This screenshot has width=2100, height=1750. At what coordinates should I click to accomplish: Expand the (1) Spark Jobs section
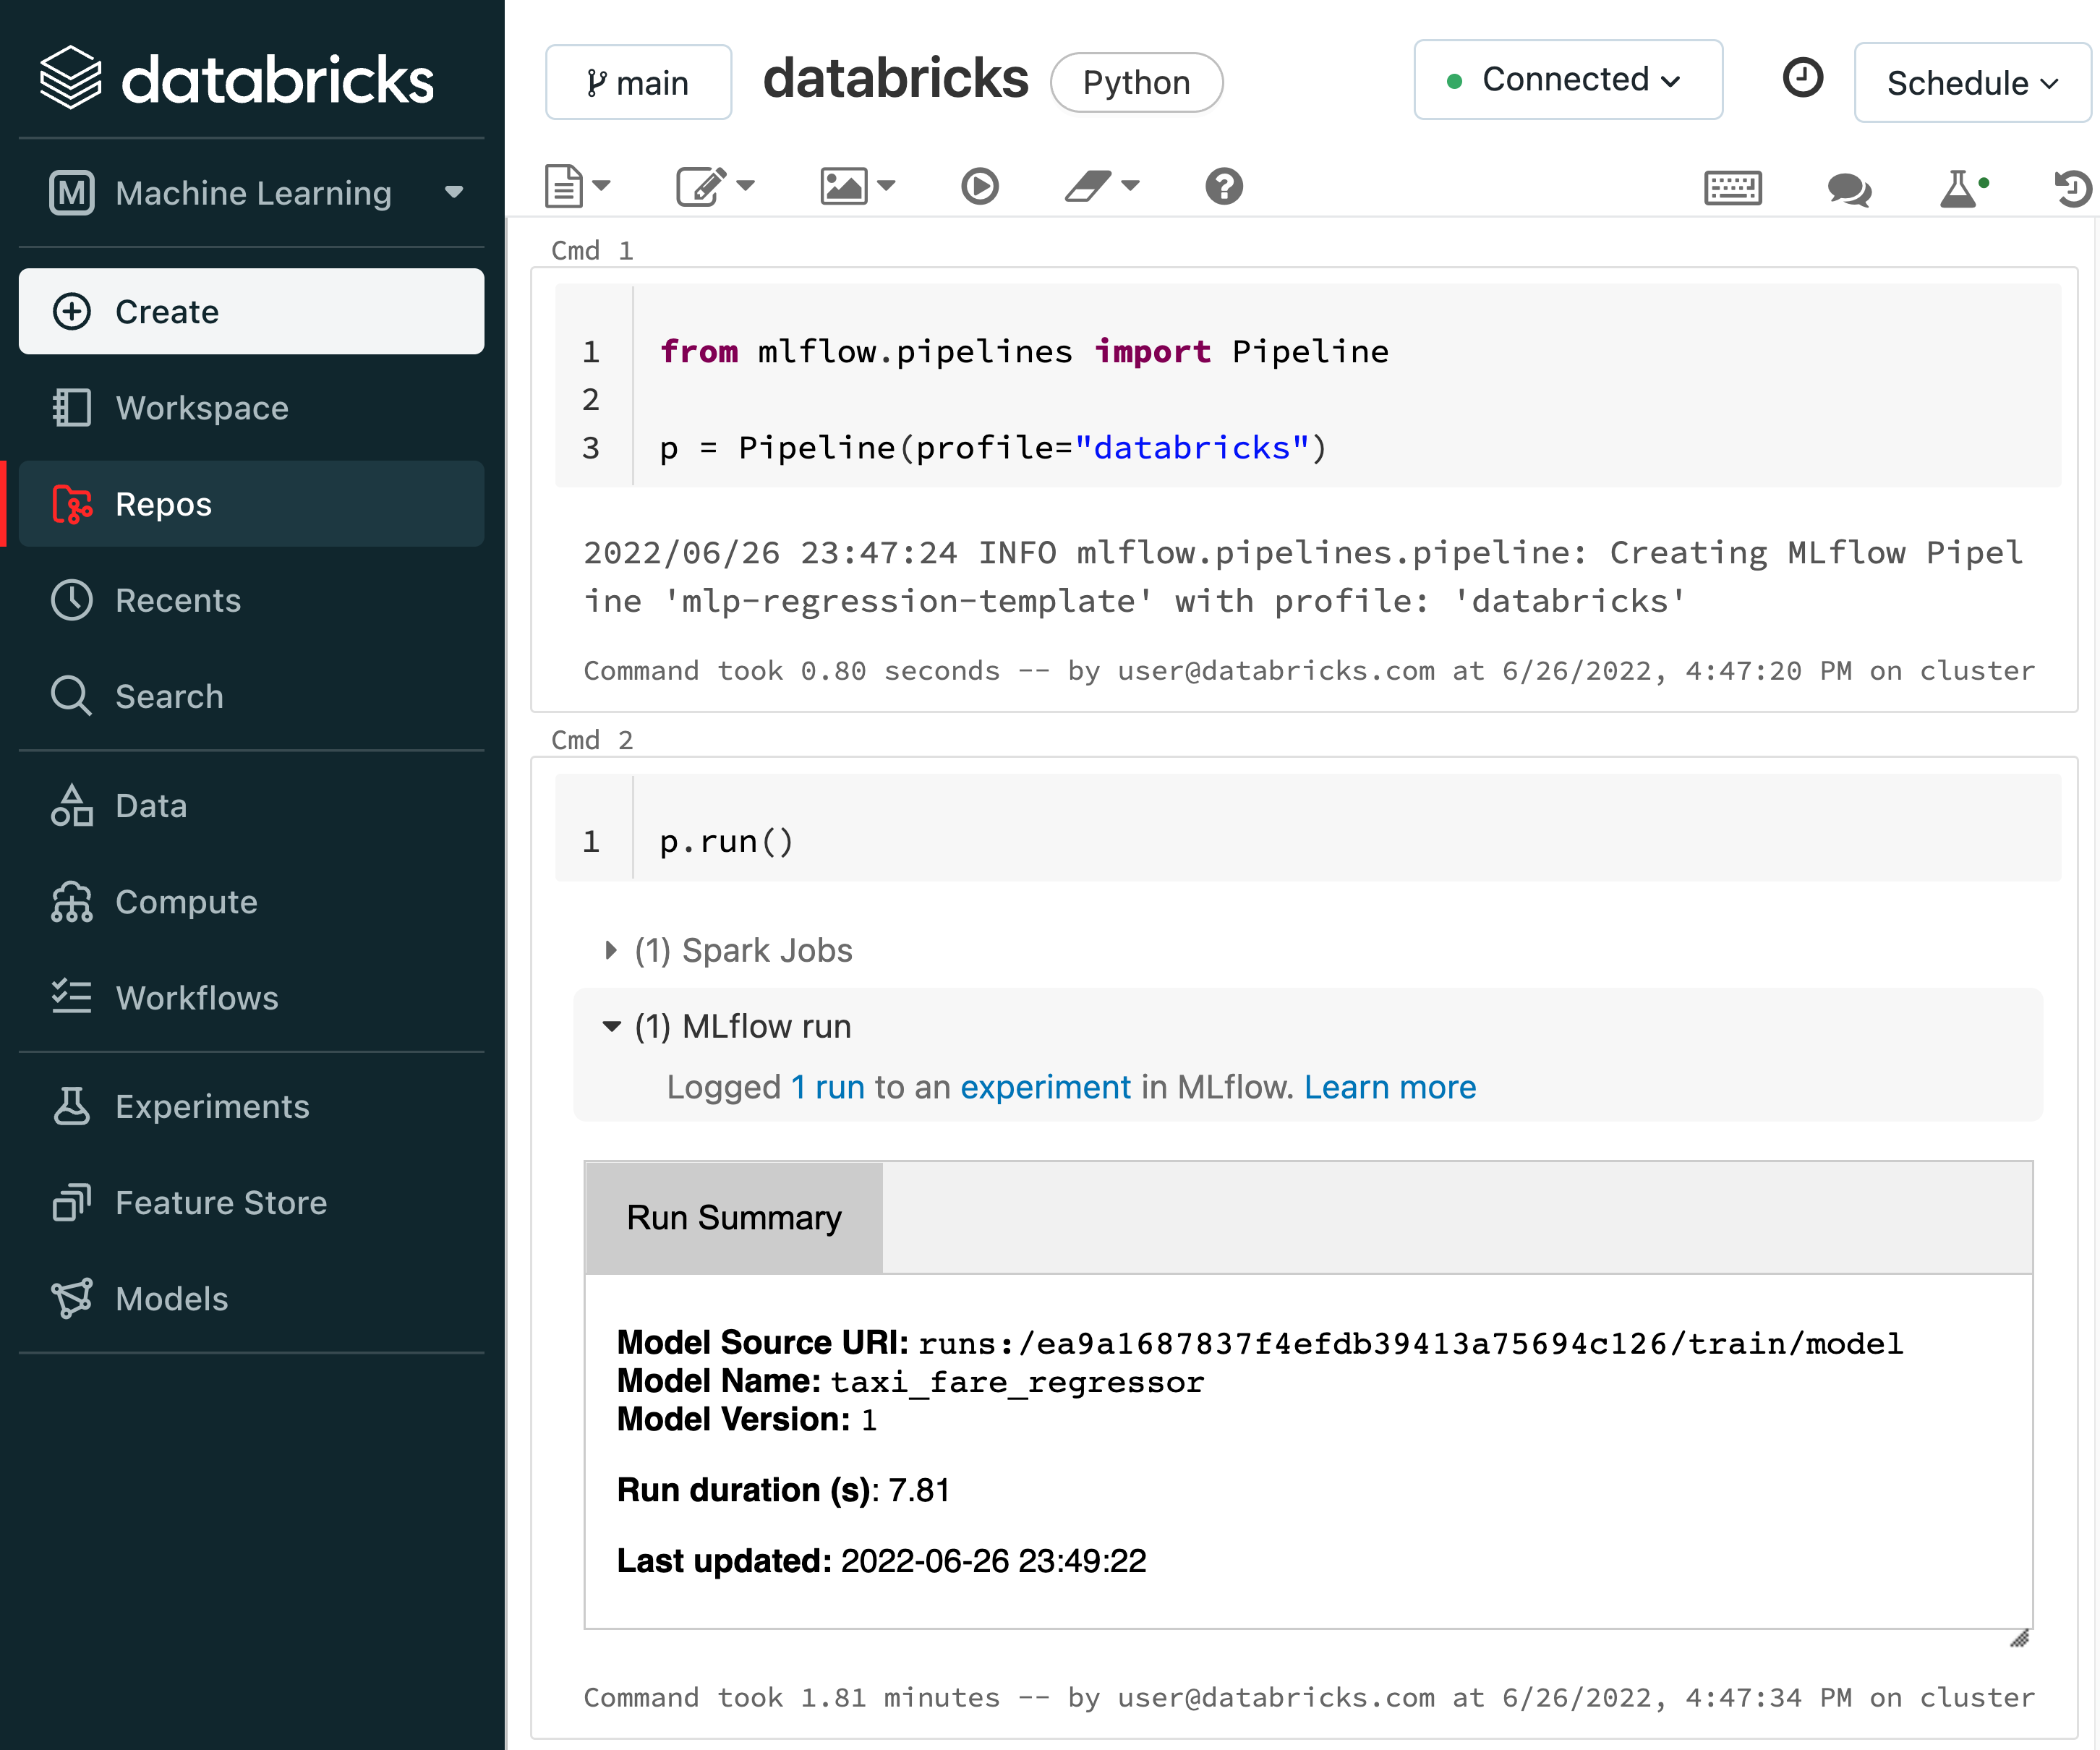point(728,950)
